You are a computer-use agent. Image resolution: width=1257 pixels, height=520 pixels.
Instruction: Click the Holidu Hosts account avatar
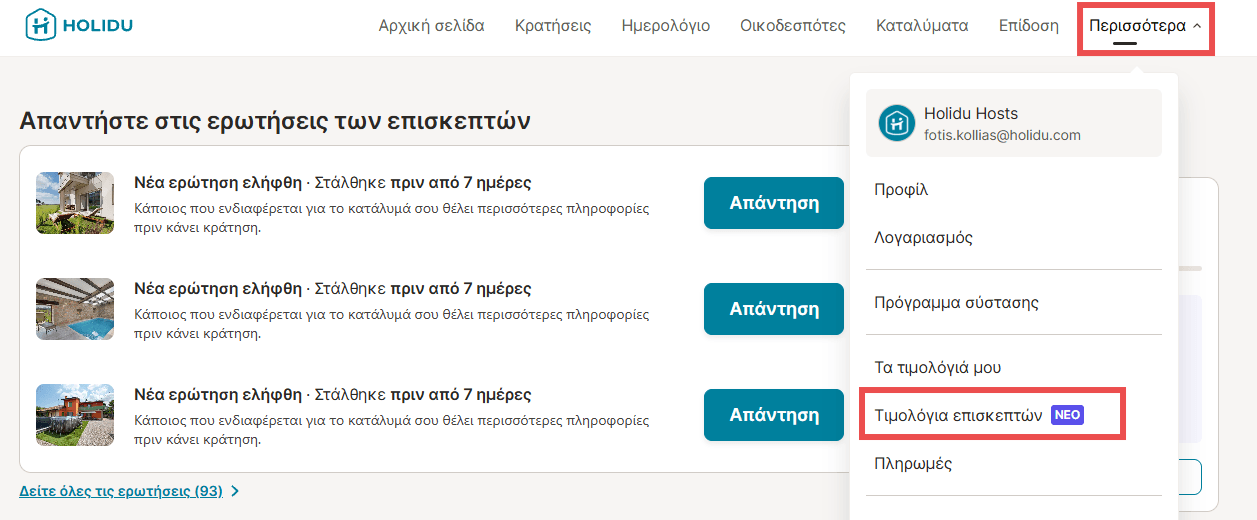896,123
